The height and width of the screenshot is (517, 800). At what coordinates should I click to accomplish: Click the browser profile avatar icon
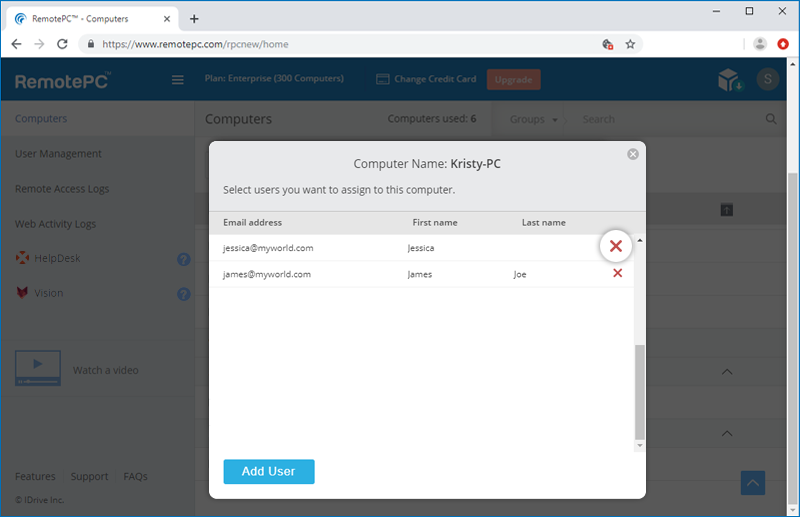click(760, 44)
